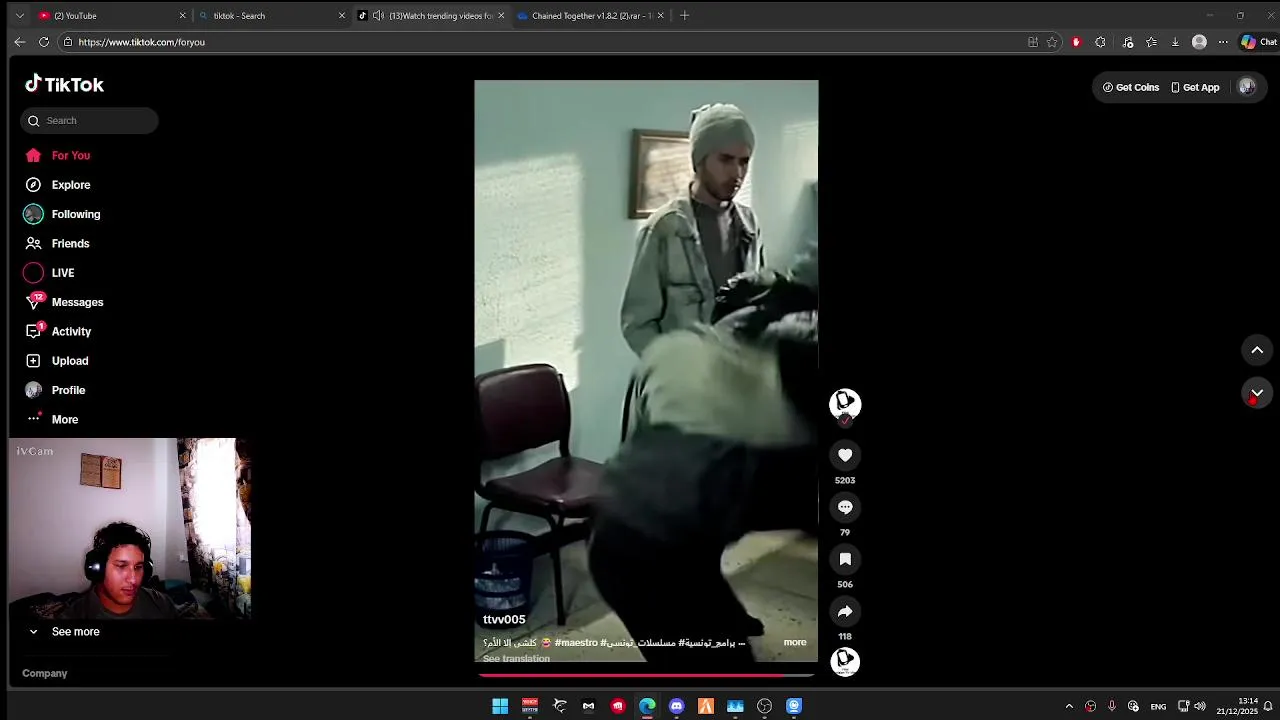Screen dimensions: 1280x720
Task: Open the Windows Start menu
Action: click(x=500, y=706)
